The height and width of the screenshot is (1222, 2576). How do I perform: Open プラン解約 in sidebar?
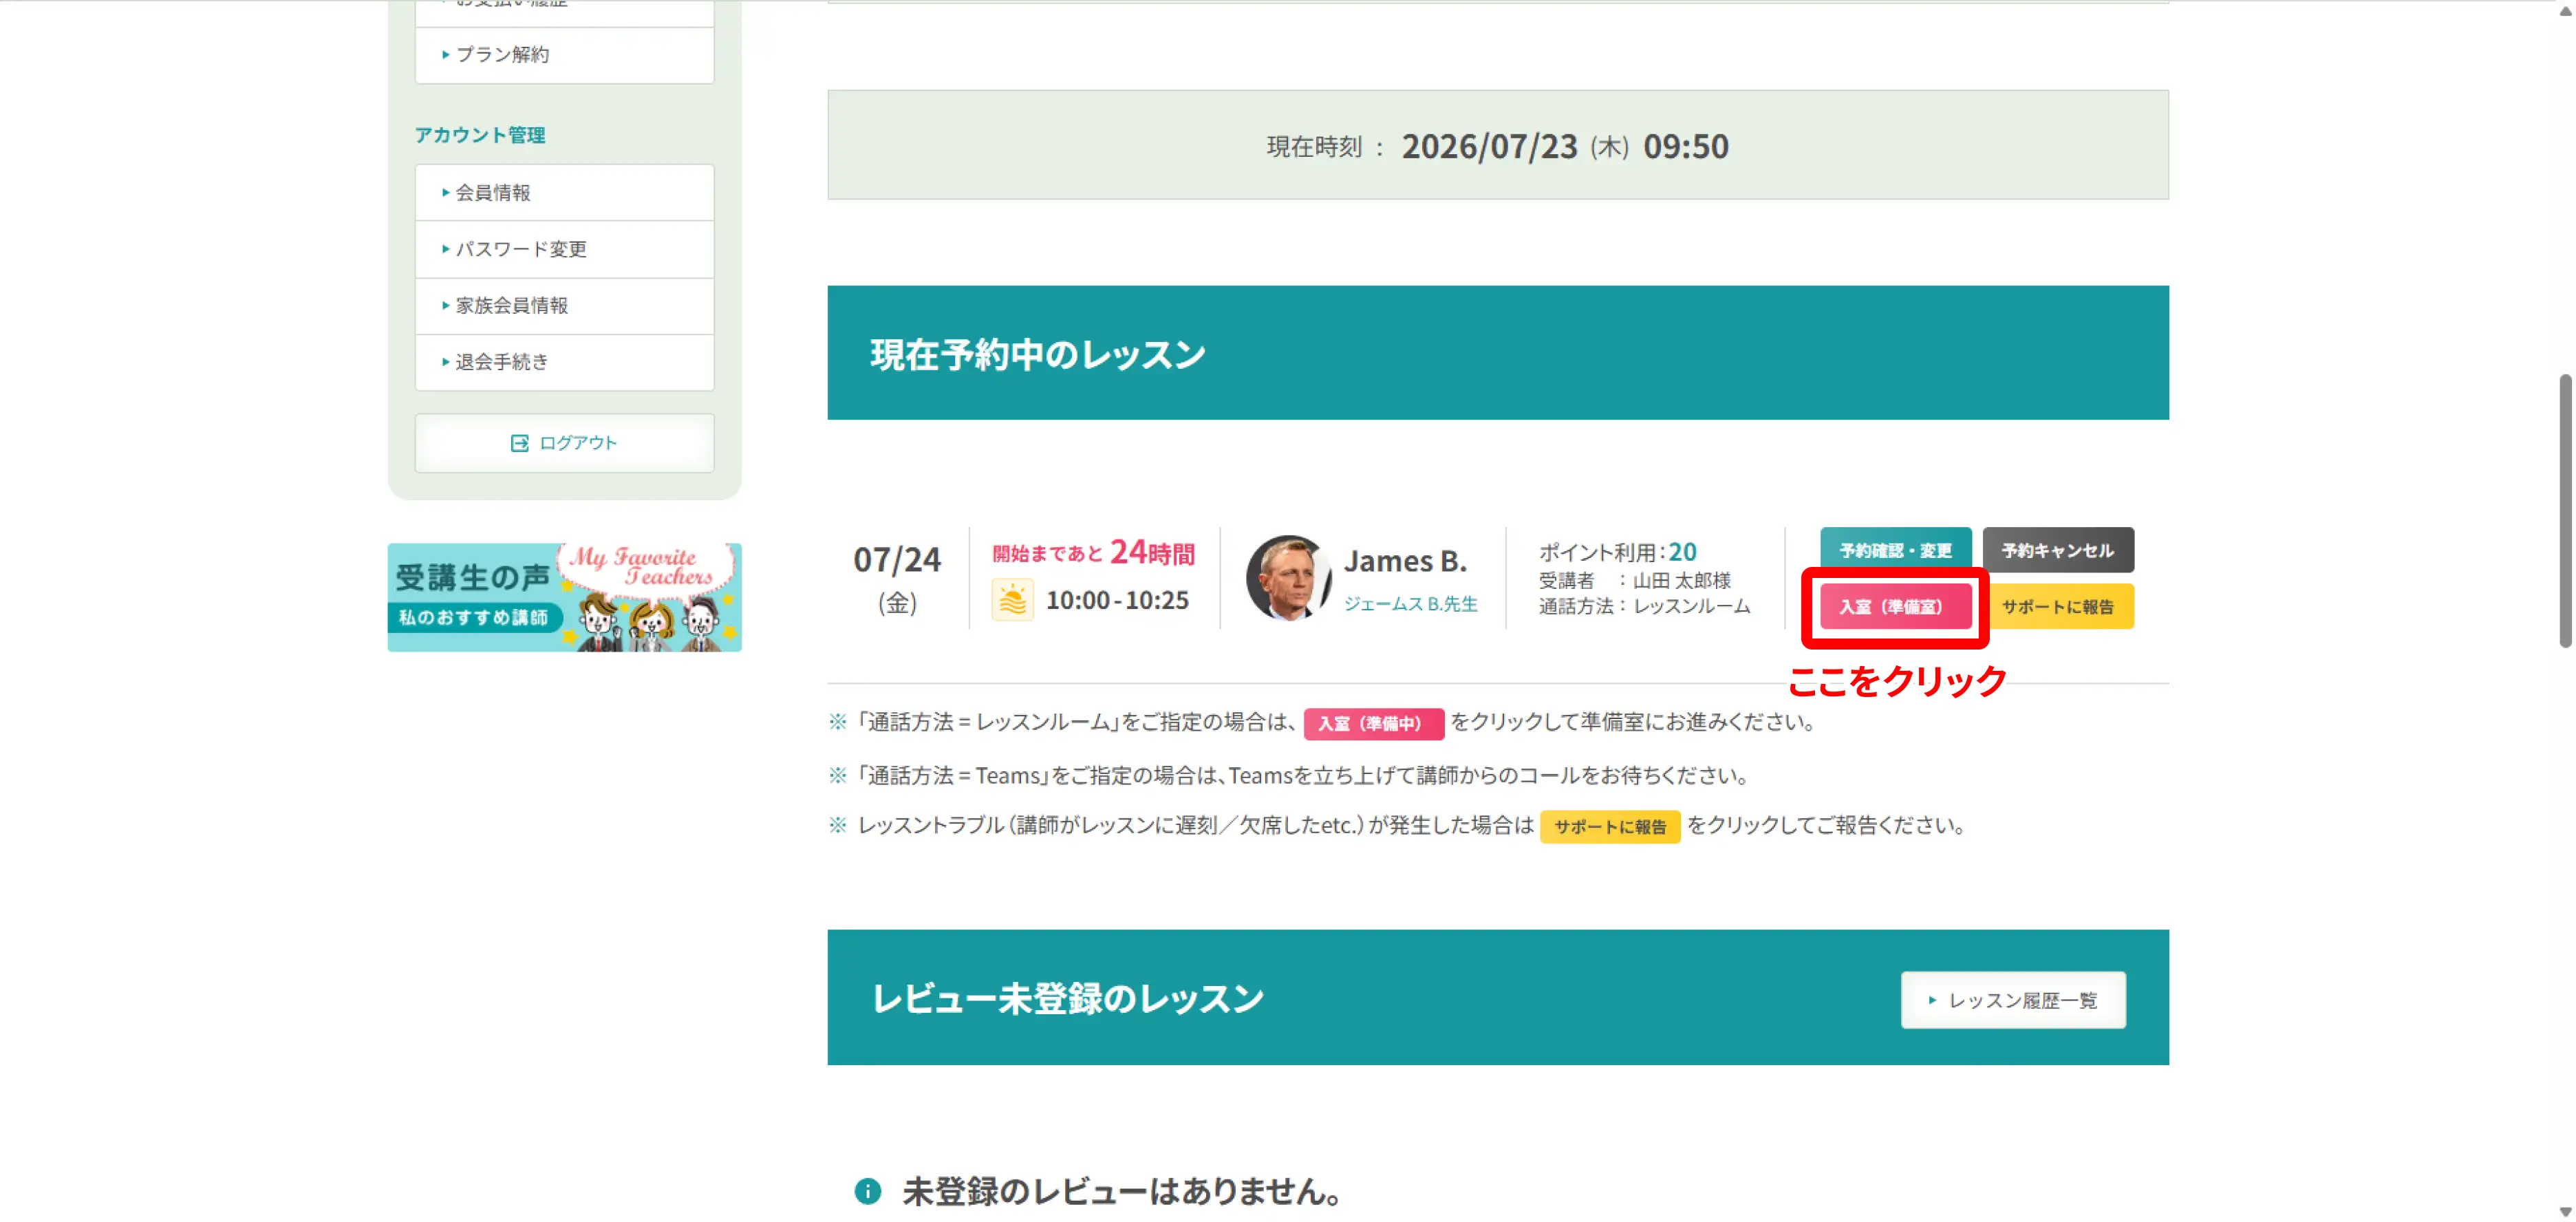coord(564,55)
